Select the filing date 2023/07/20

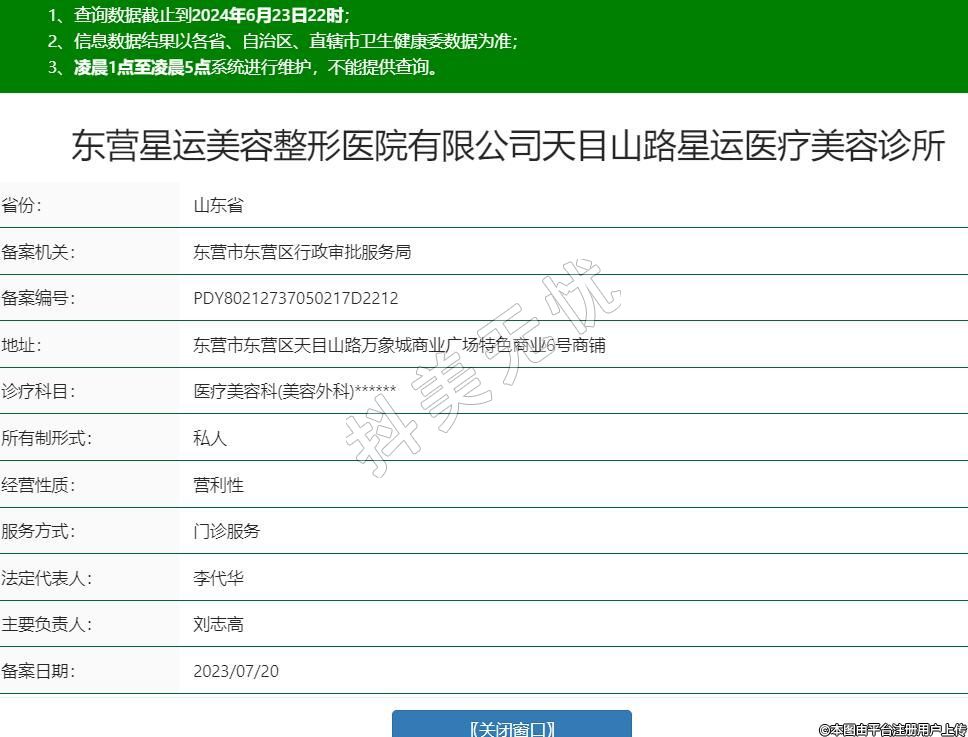(x=236, y=671)
